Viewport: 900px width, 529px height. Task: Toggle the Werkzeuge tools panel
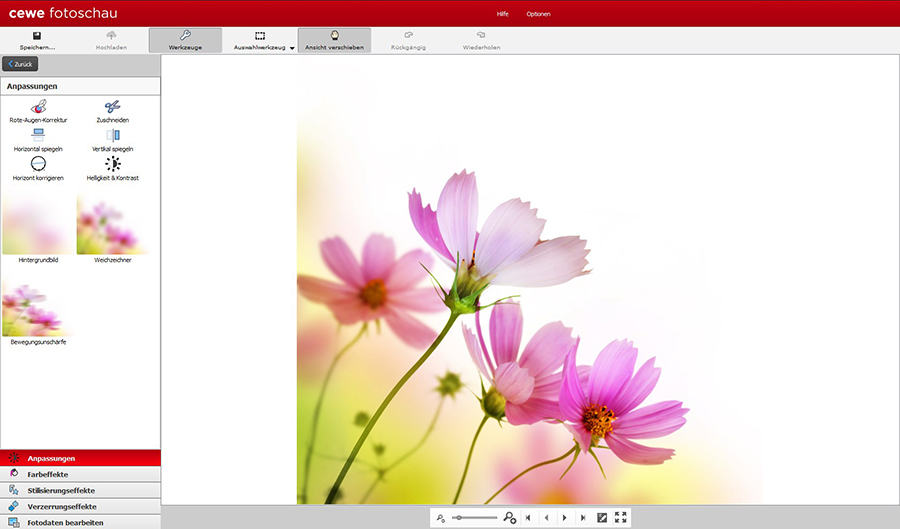coord(185,40)
